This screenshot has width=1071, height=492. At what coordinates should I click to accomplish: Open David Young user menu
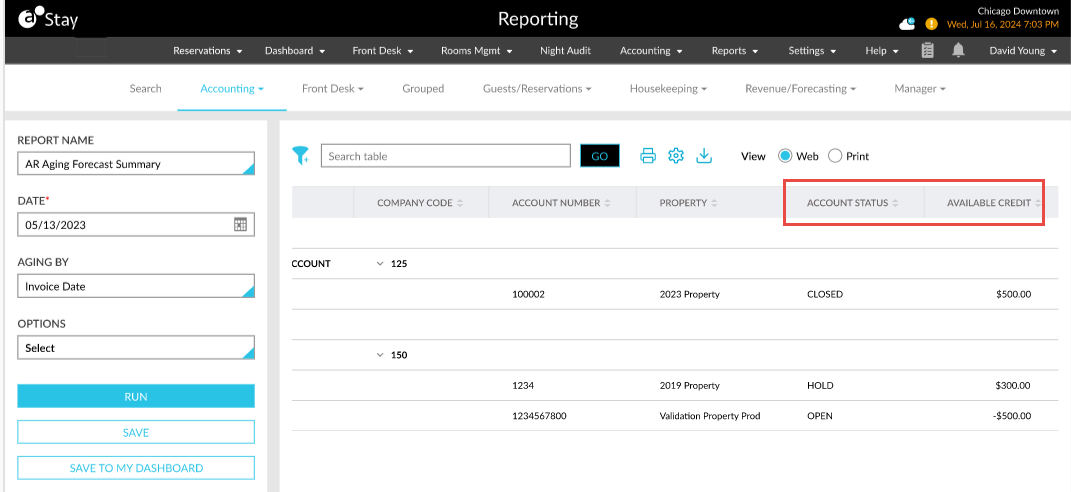pyautogui.click(x=1023, y=51)
